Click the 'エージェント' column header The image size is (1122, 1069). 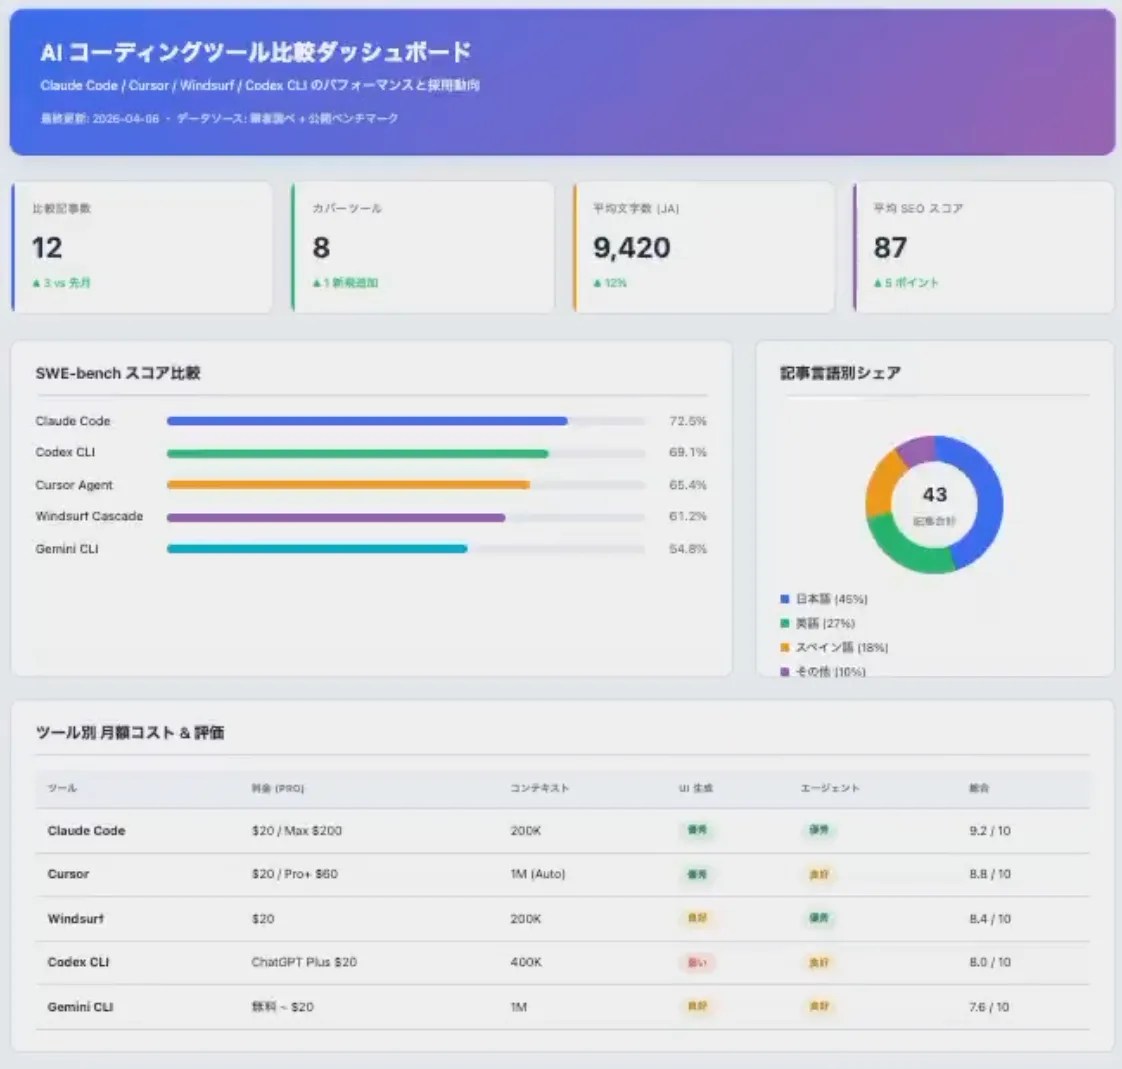coord(830,788)
